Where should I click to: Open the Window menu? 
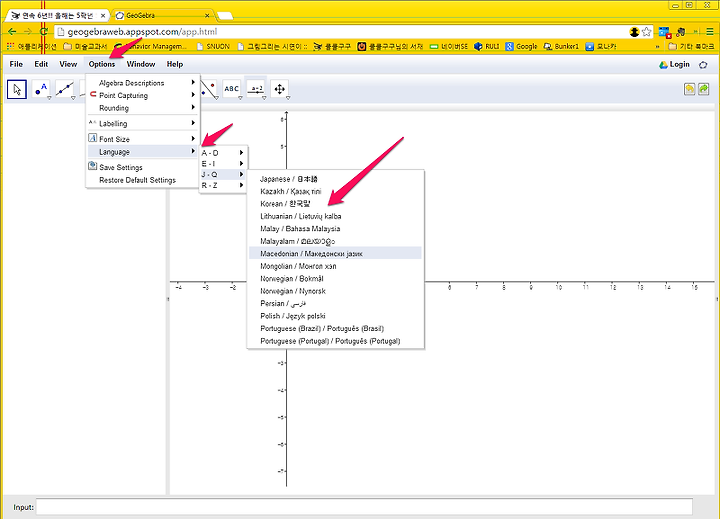coord(141,64)
